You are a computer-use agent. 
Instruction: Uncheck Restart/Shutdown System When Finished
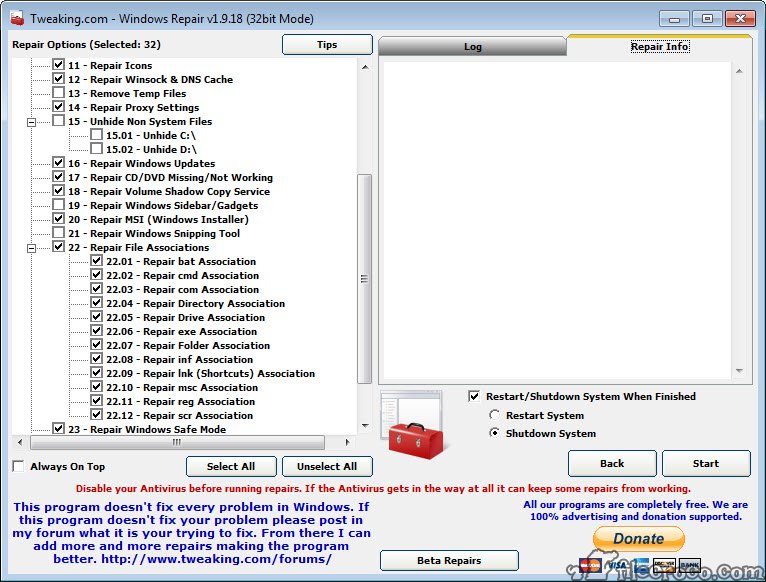474,396
